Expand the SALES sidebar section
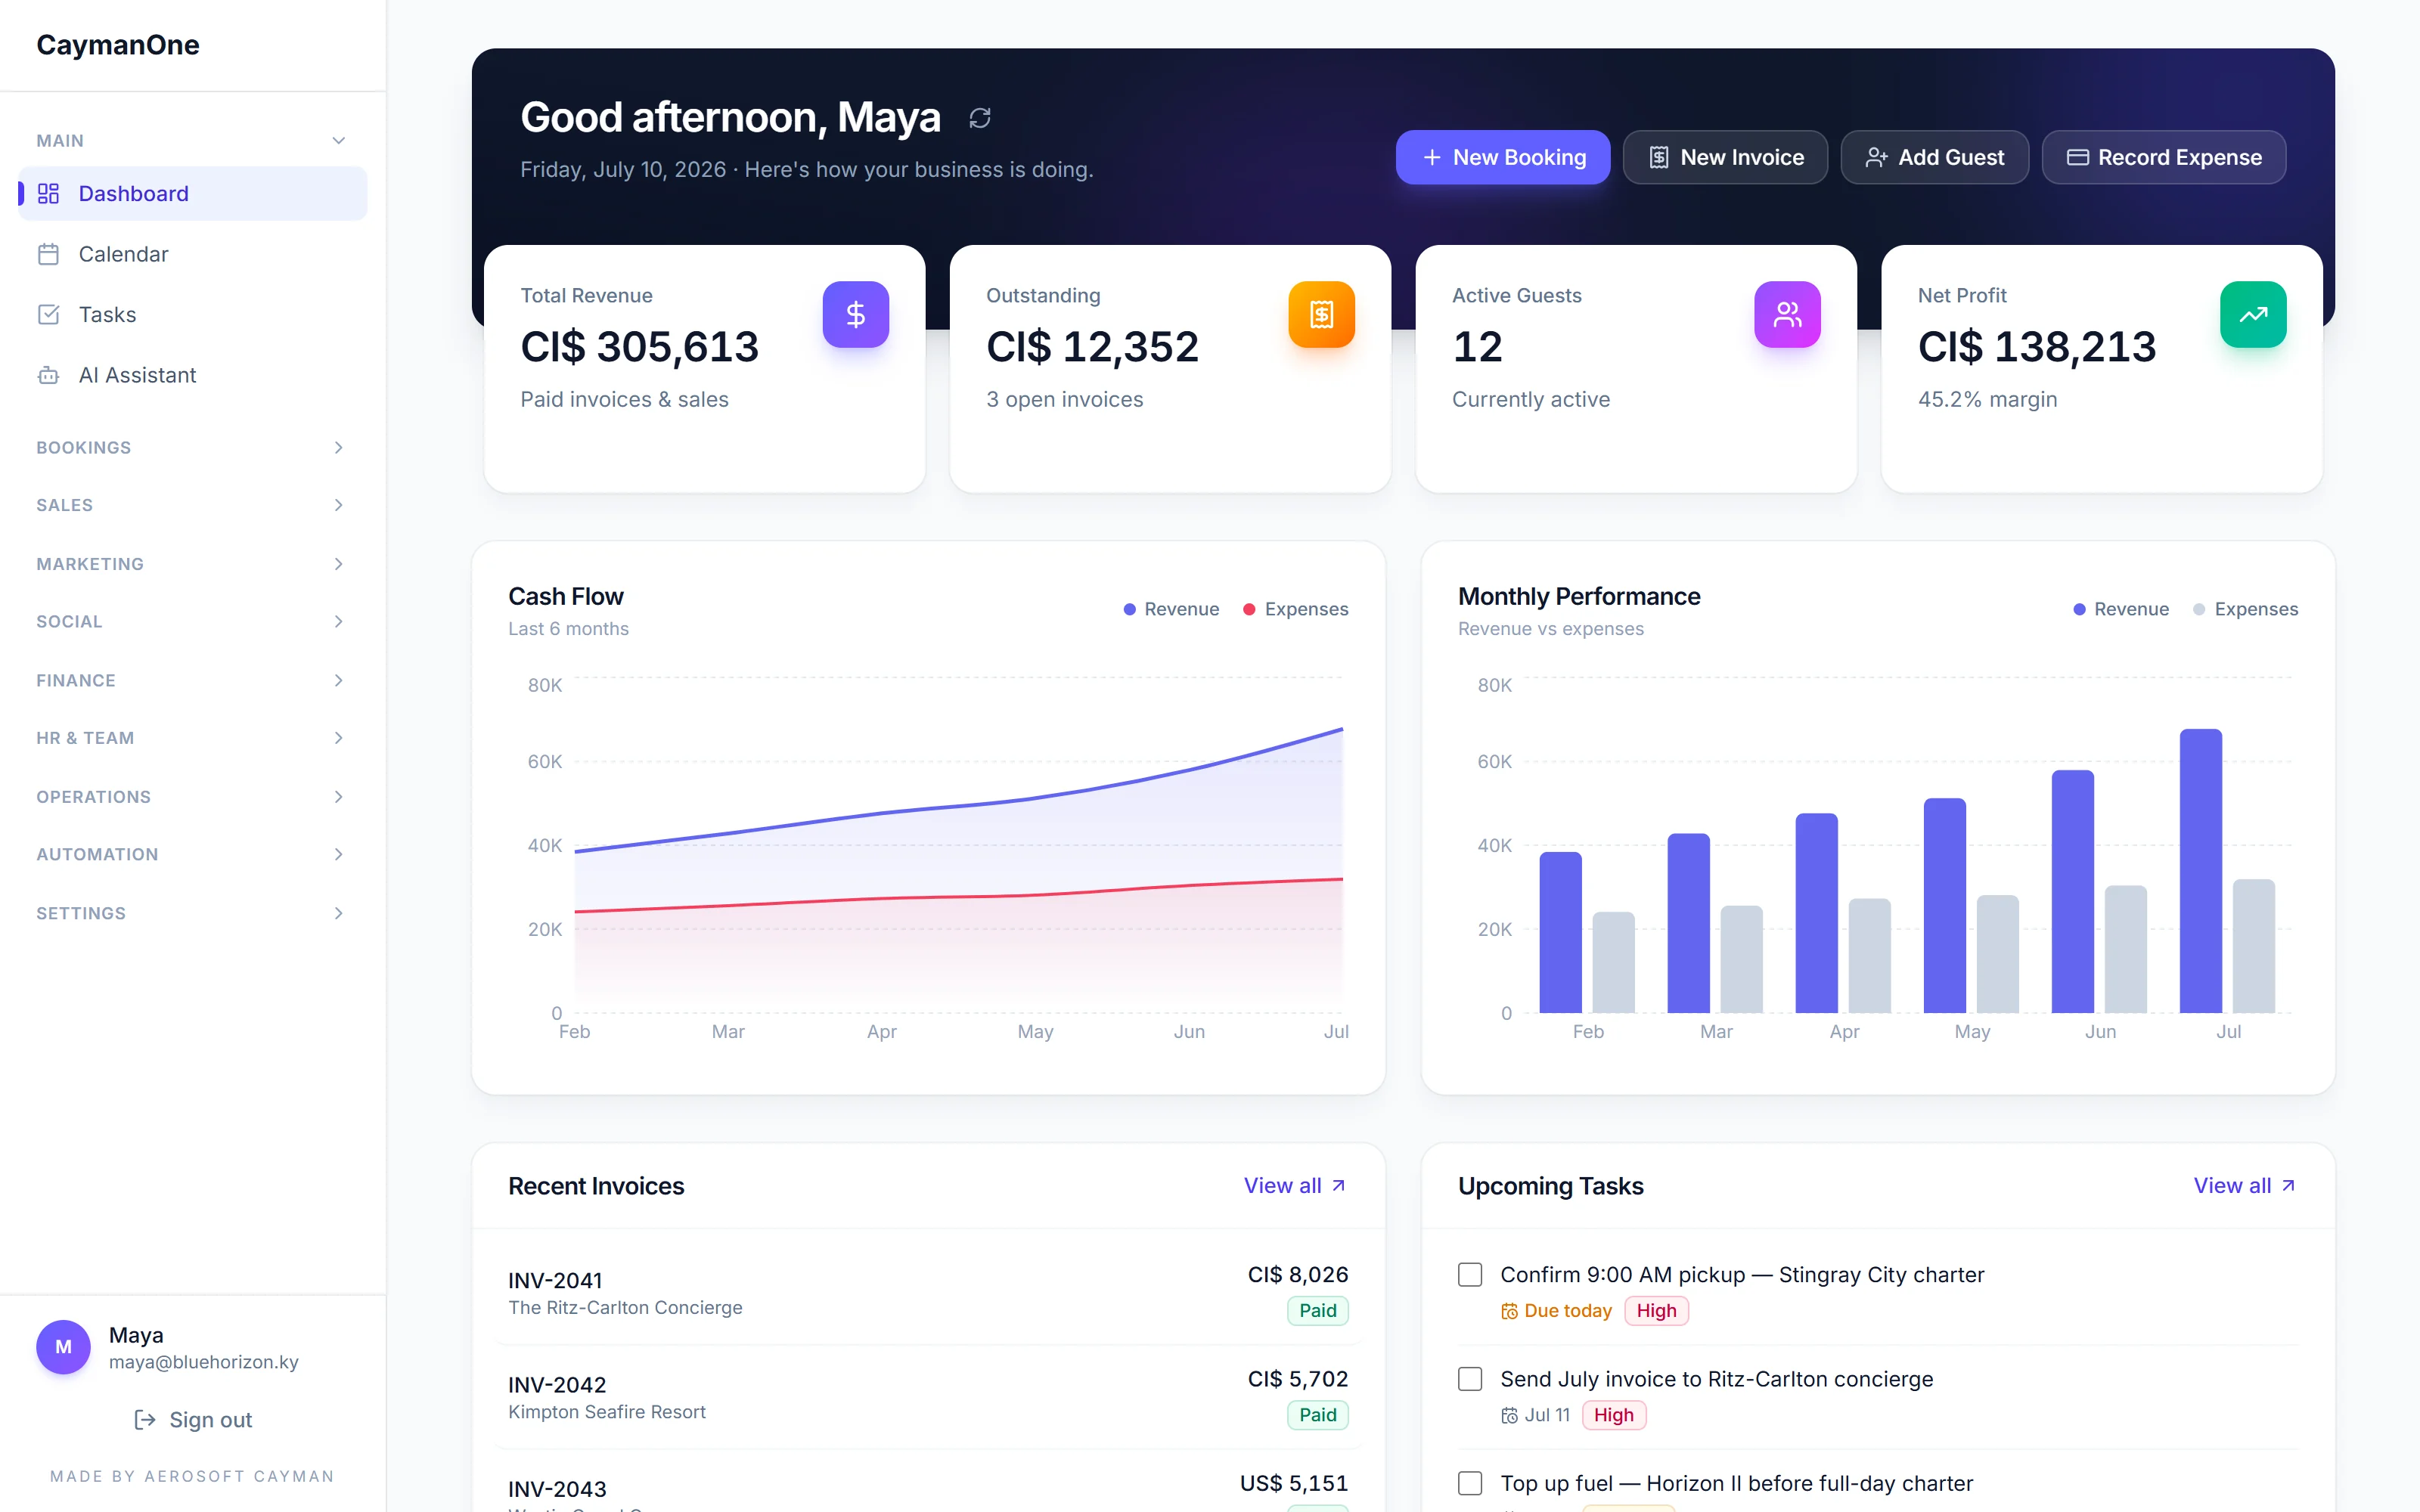Viewport: 2420px width, 1512px height. point(192,505)
